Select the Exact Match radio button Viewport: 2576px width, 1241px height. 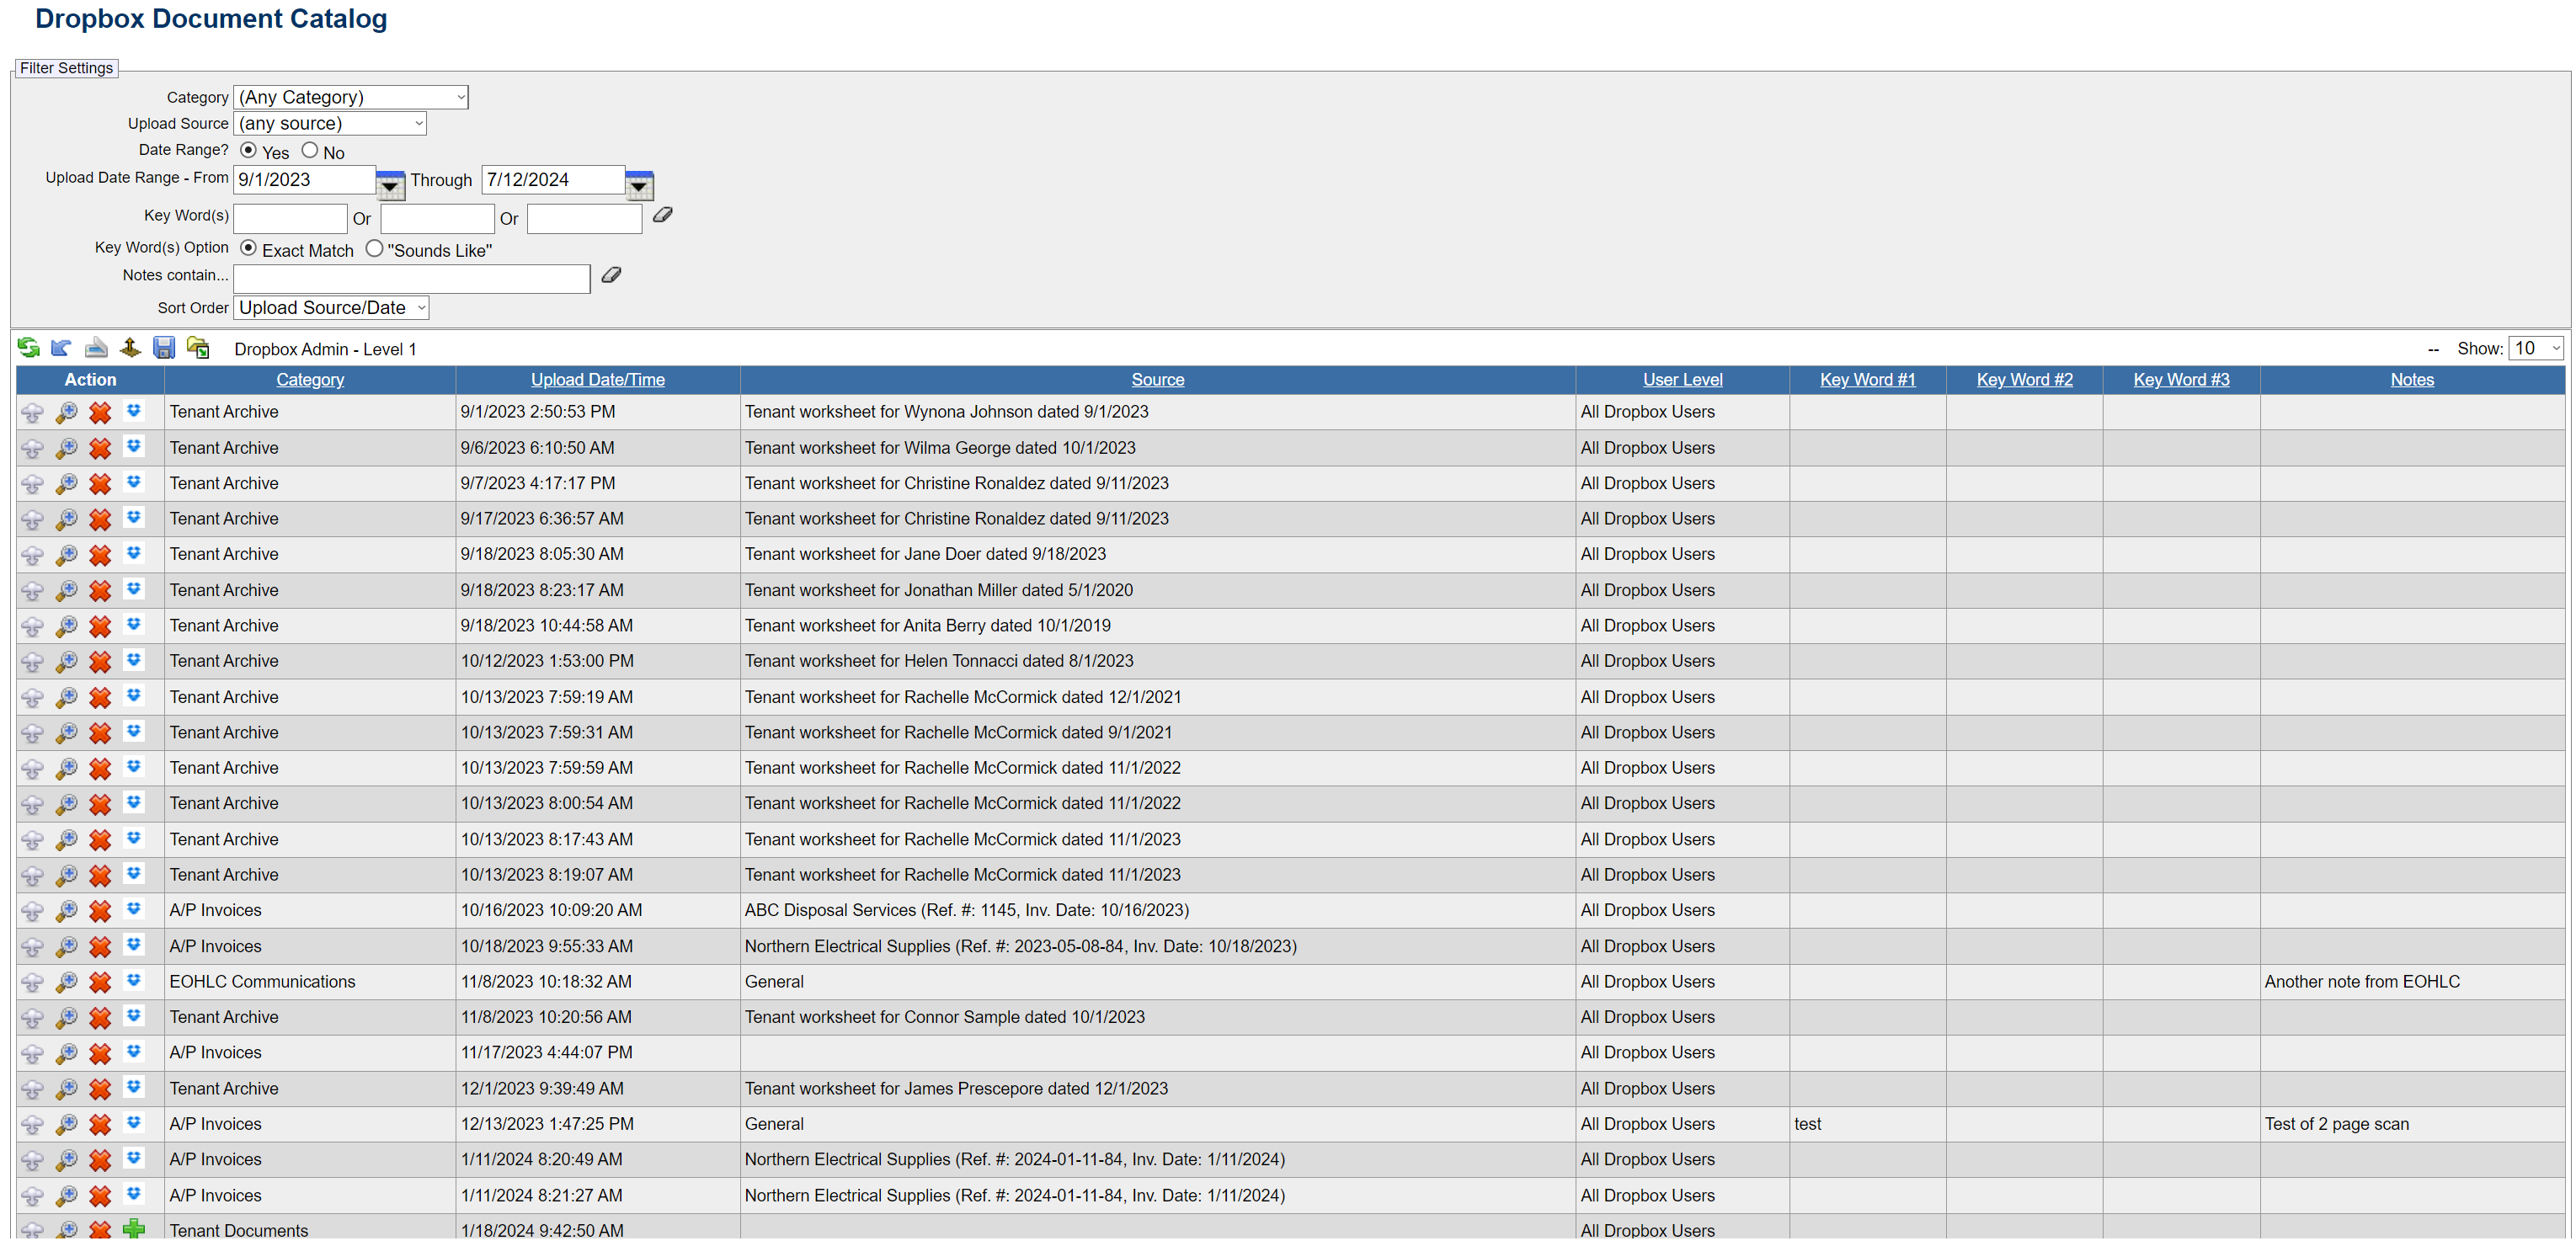pyautogui.click(x=249, y=248)
